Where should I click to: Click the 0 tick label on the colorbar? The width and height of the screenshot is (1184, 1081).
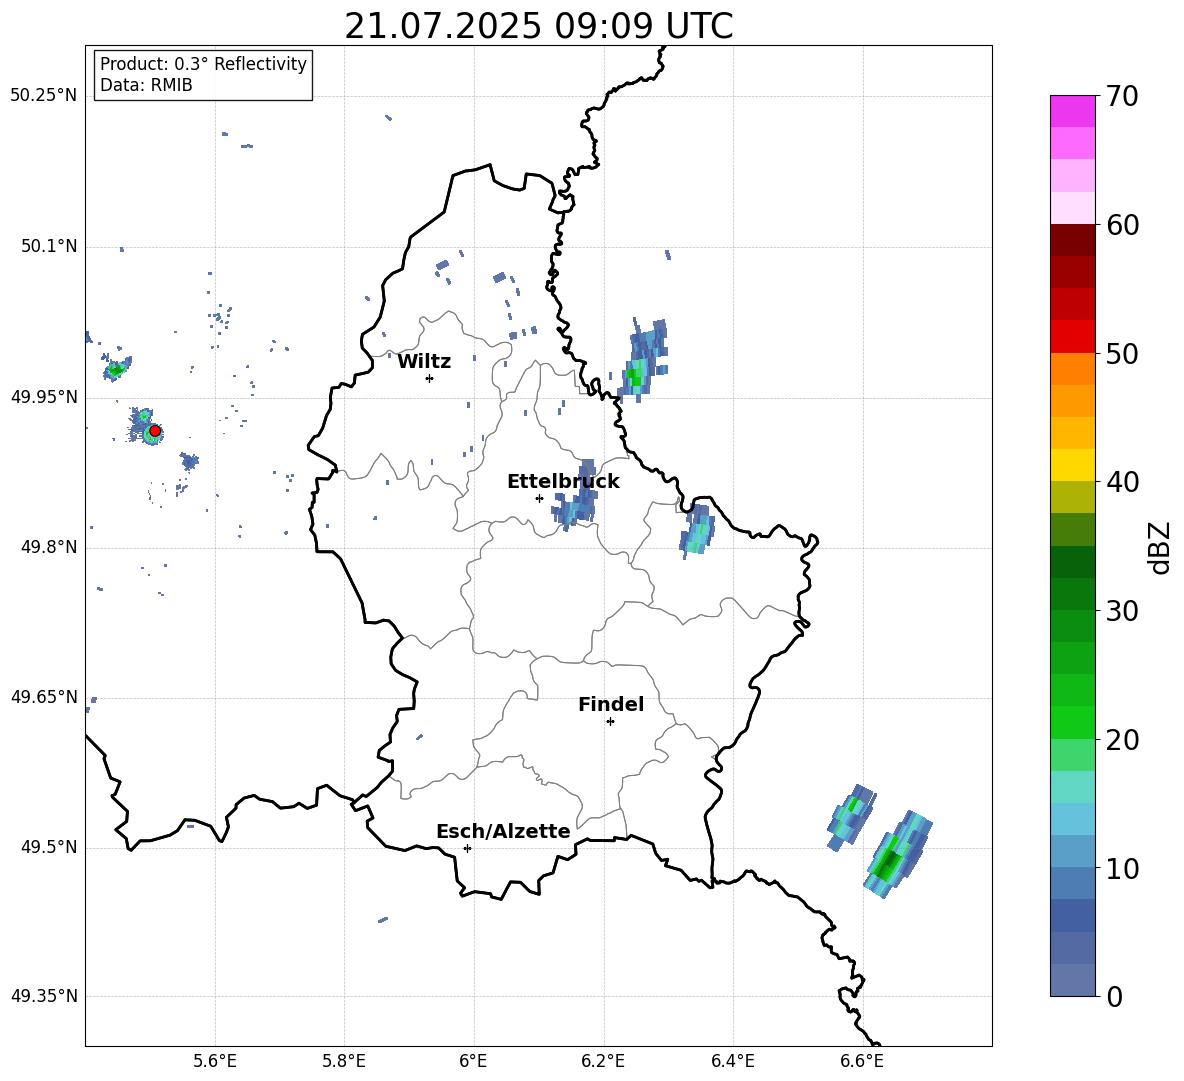point(1114,996)
